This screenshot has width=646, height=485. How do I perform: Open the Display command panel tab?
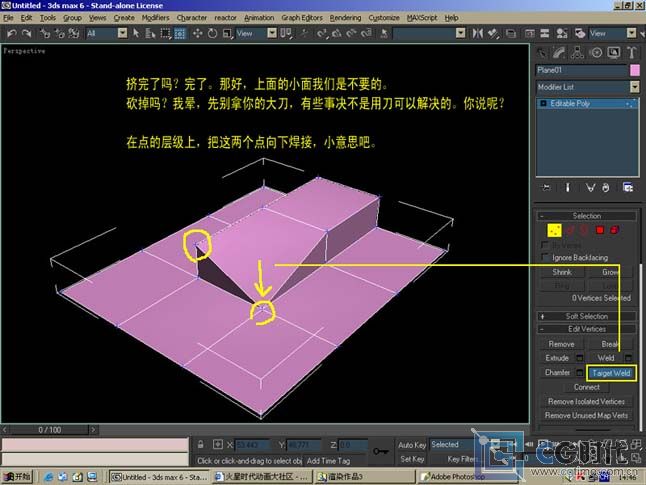pos(613,53)
